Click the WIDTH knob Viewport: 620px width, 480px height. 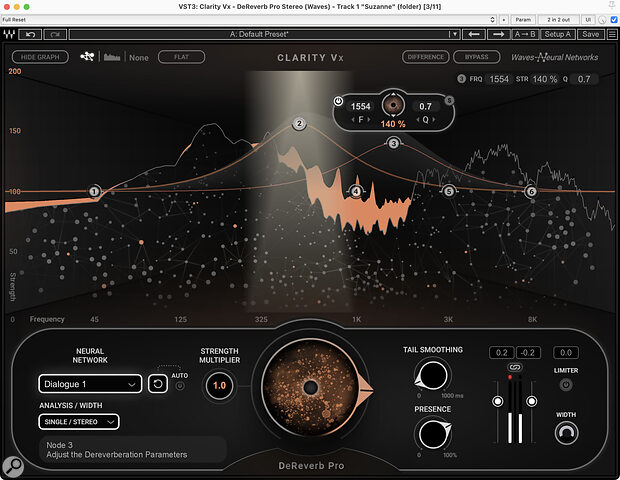(566, 433)
